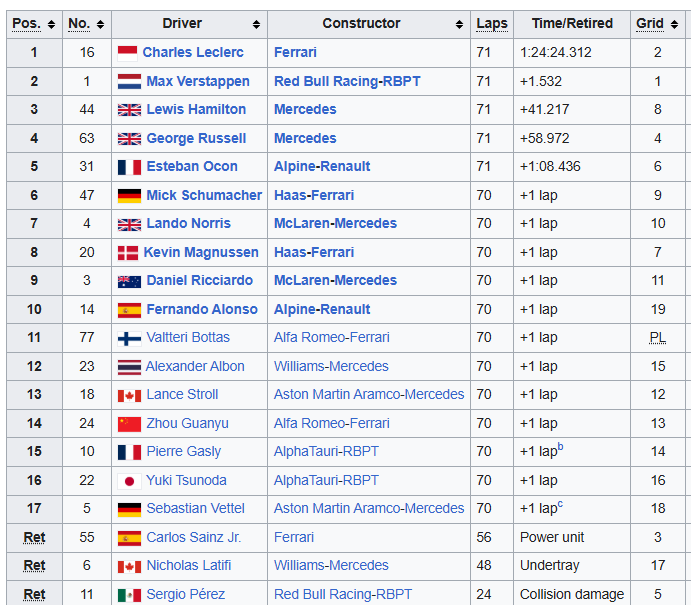The width and height of the screenshot is (691, 605).
Task: Click Canadian flag beside Lance Stroll
Action: 130,395
